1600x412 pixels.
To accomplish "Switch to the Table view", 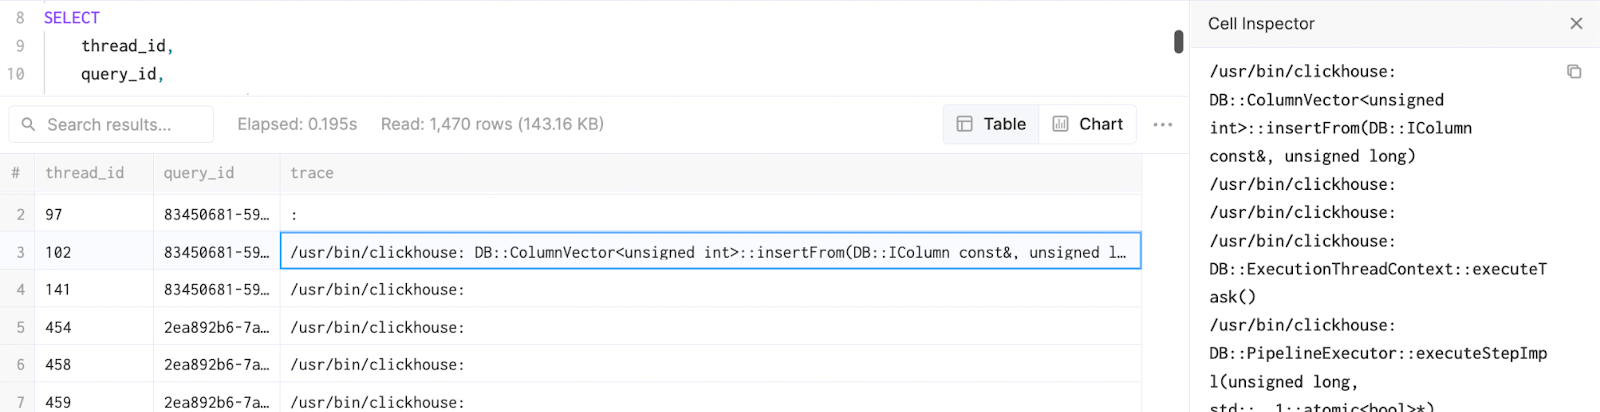I will point(991,124).
